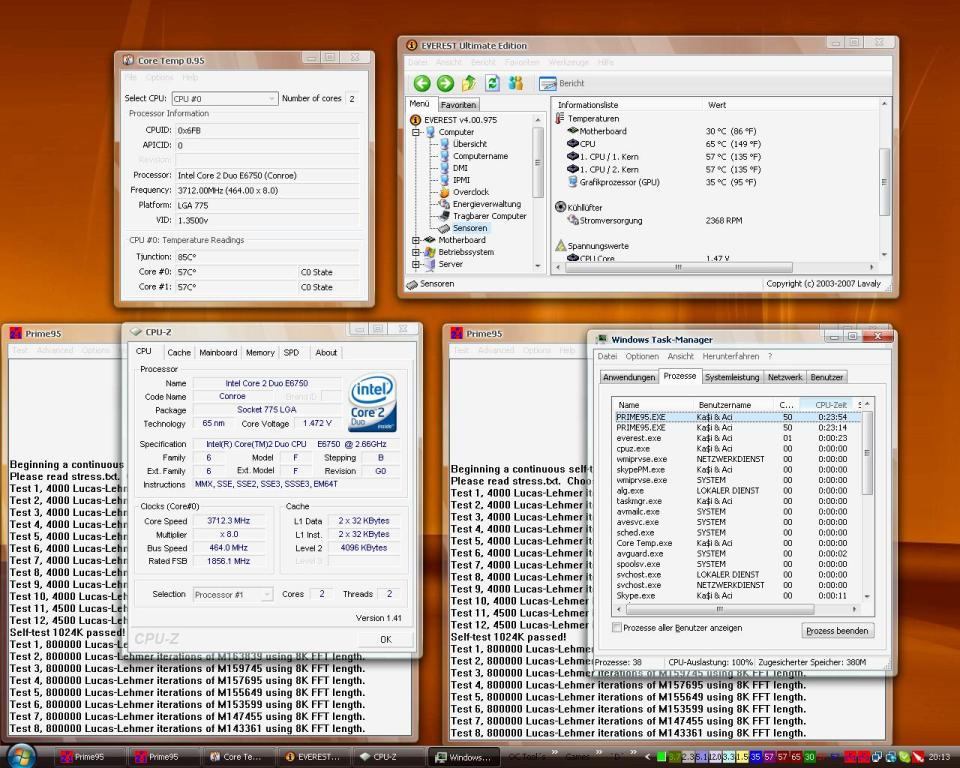The width and height of the screenshot is (960, 768).
Task: Select Tragbarer Computer in the EVEREST tree
Action: pos(489,216)
